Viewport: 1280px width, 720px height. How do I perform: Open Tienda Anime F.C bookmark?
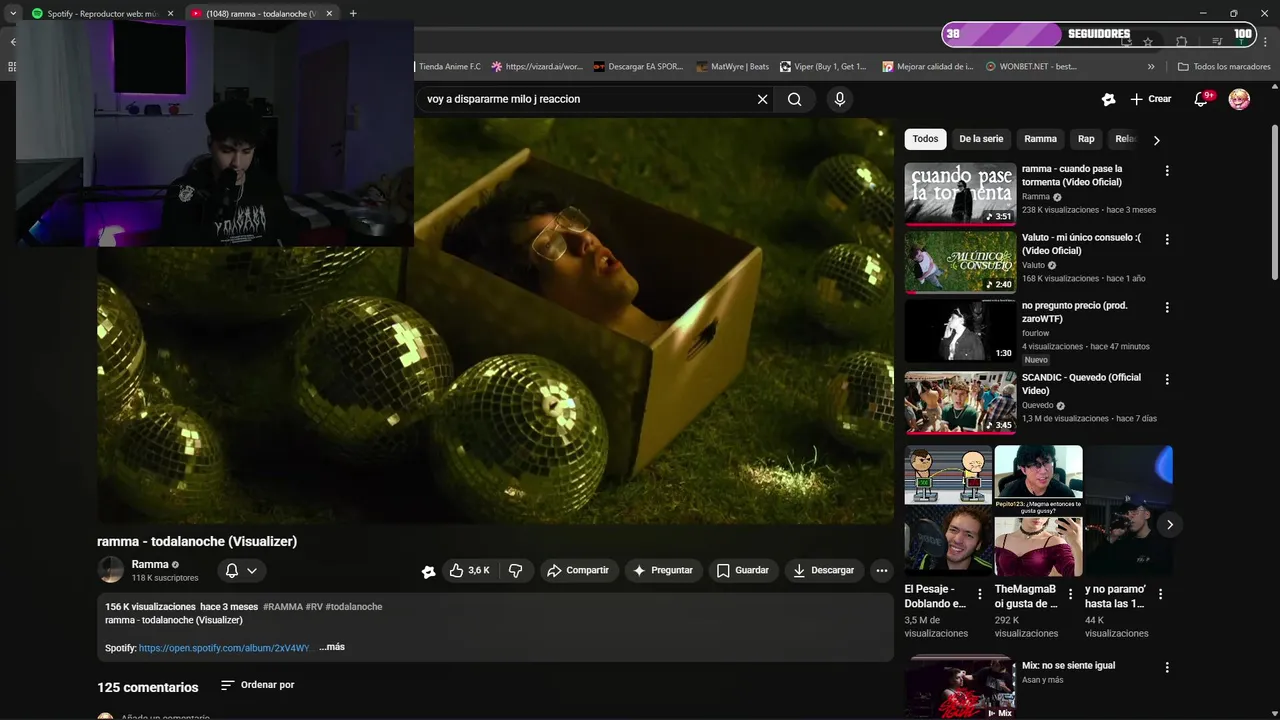pos(449,67)
